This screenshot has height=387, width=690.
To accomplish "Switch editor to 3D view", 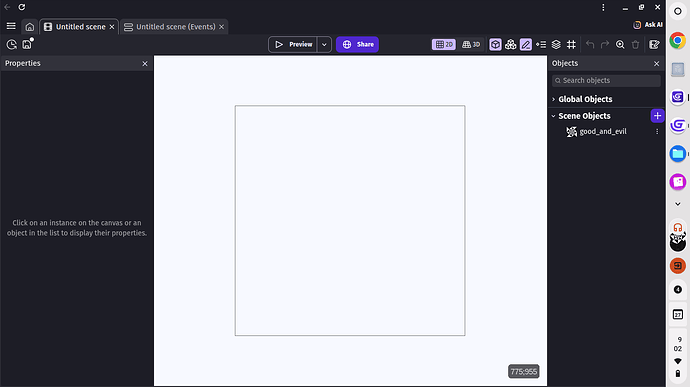I will point(471,44).
